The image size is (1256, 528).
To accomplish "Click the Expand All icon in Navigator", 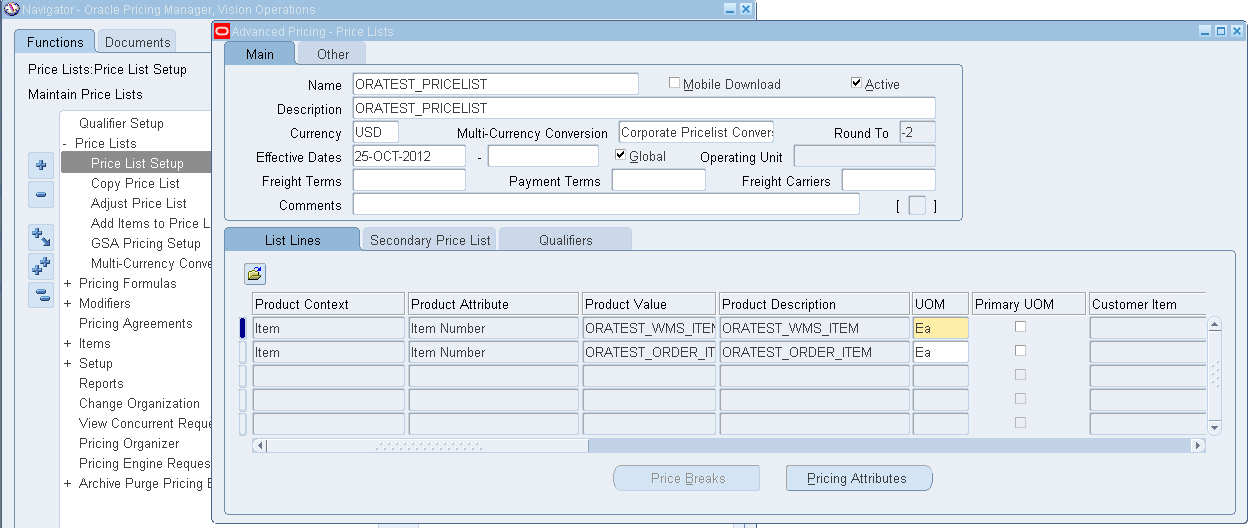I will coord(41,266).
